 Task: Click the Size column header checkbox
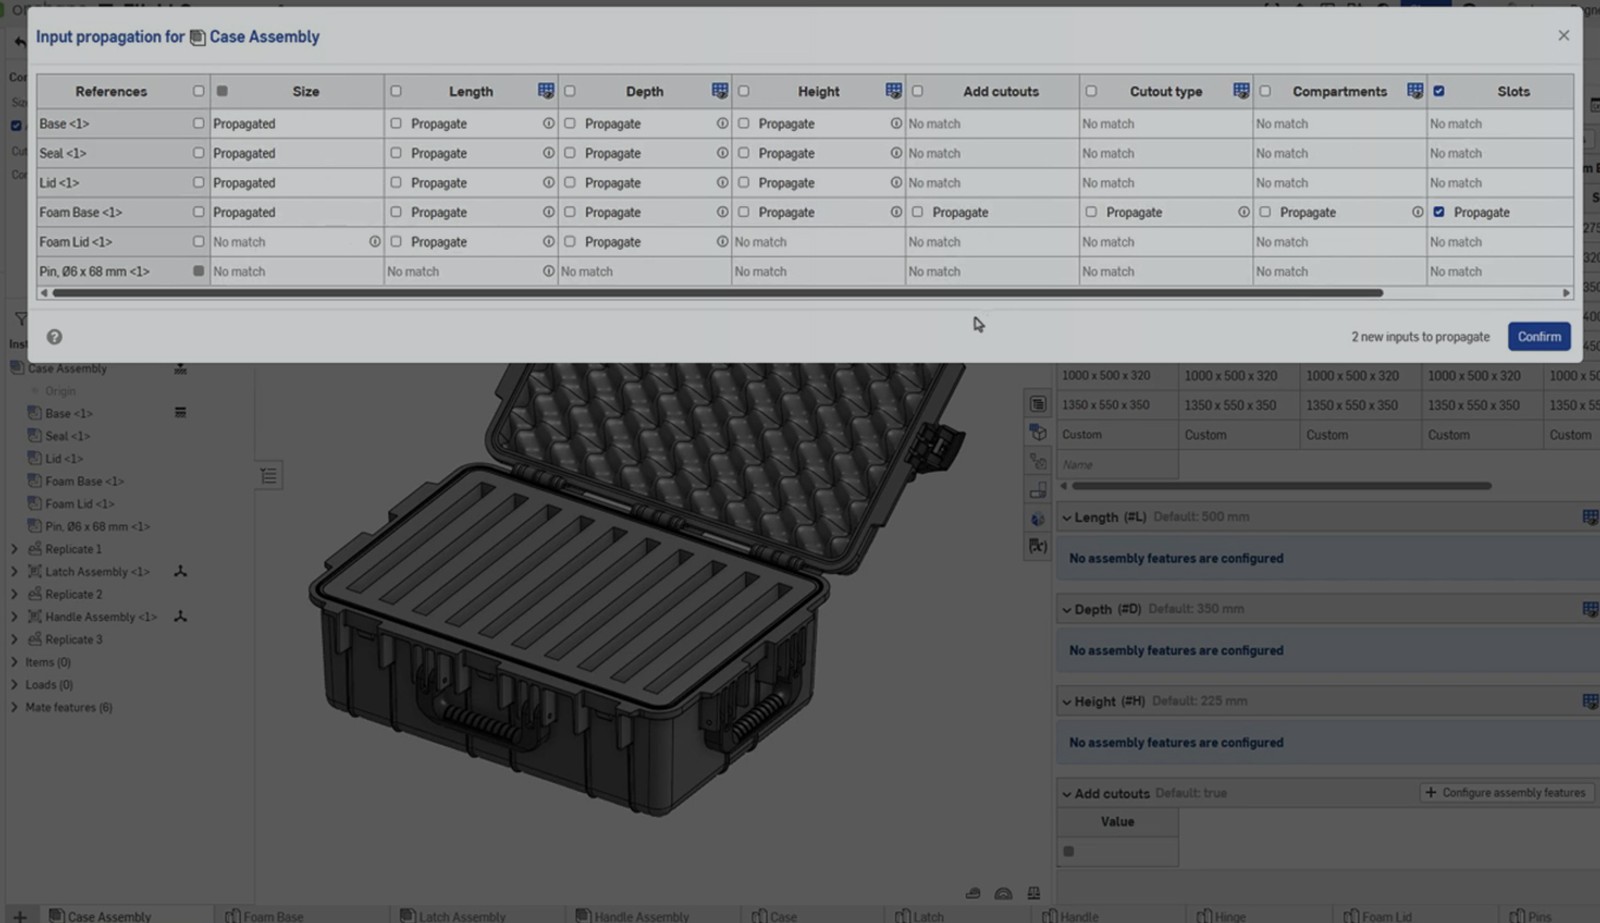point(222,91)
